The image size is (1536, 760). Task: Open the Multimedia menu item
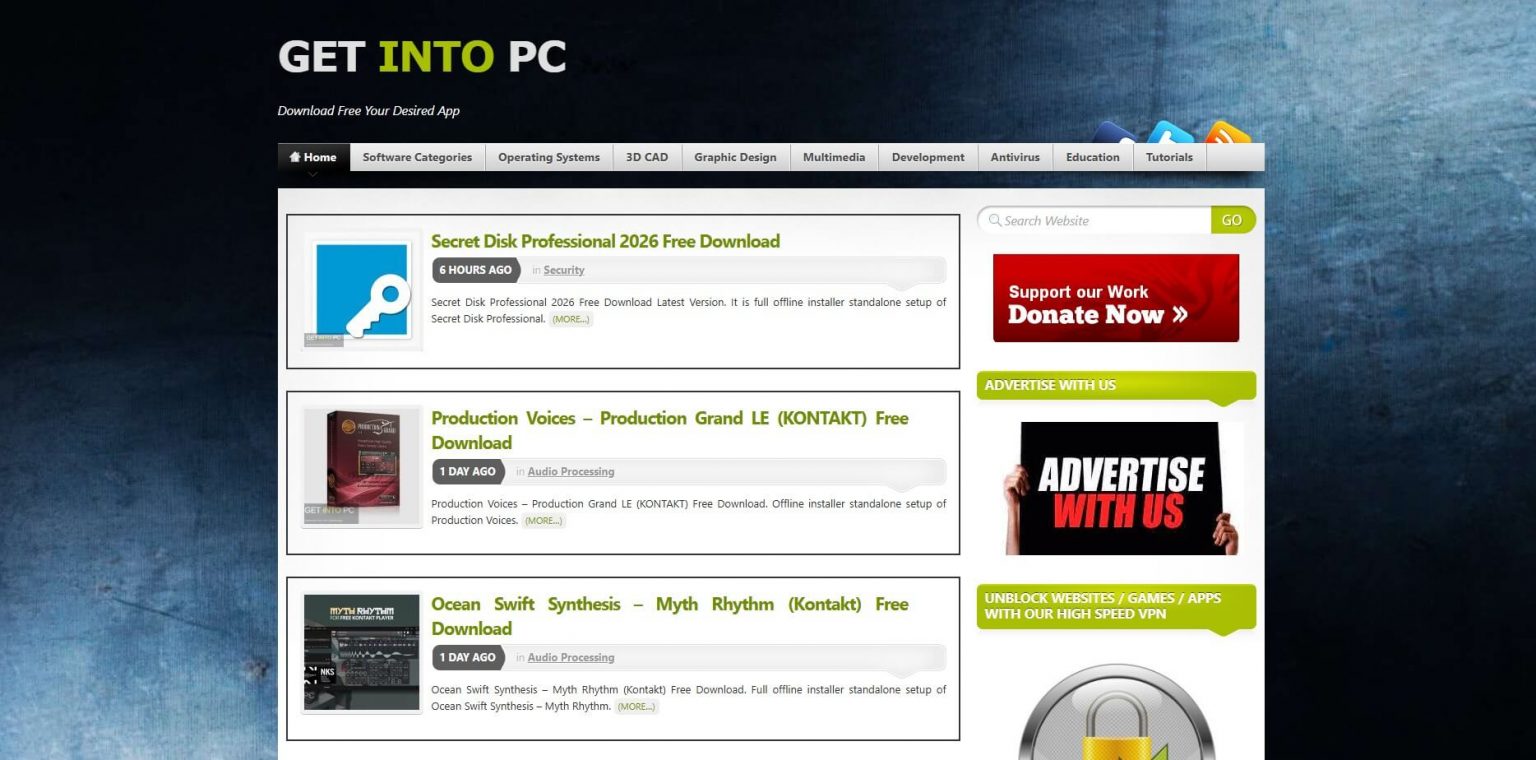click(x=834, y=157)
